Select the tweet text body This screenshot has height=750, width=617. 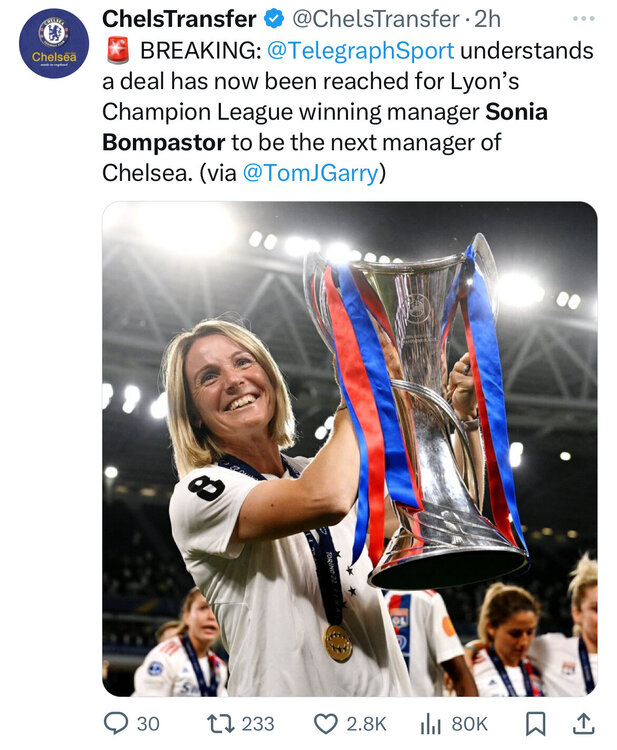tap(348, 111)
